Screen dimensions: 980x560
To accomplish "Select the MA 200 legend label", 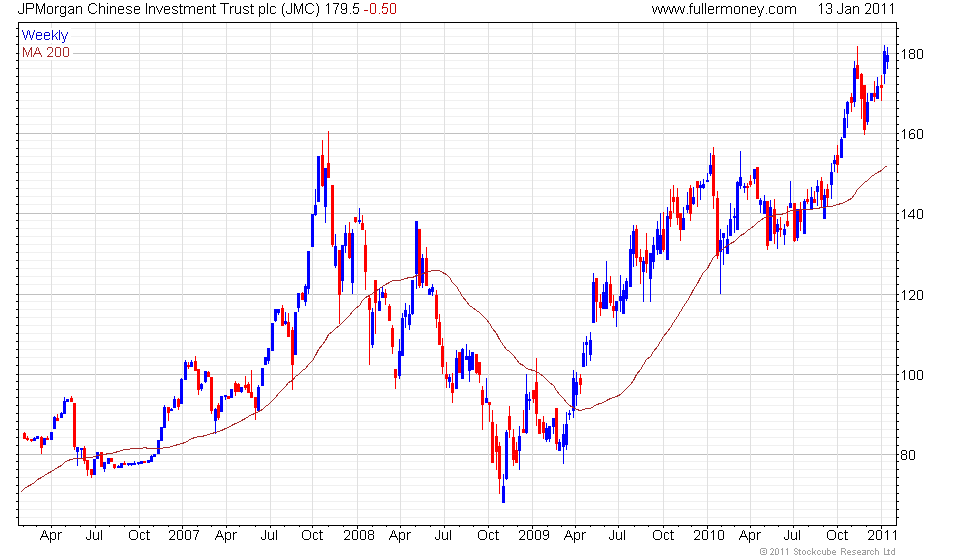I will point(46,52).
